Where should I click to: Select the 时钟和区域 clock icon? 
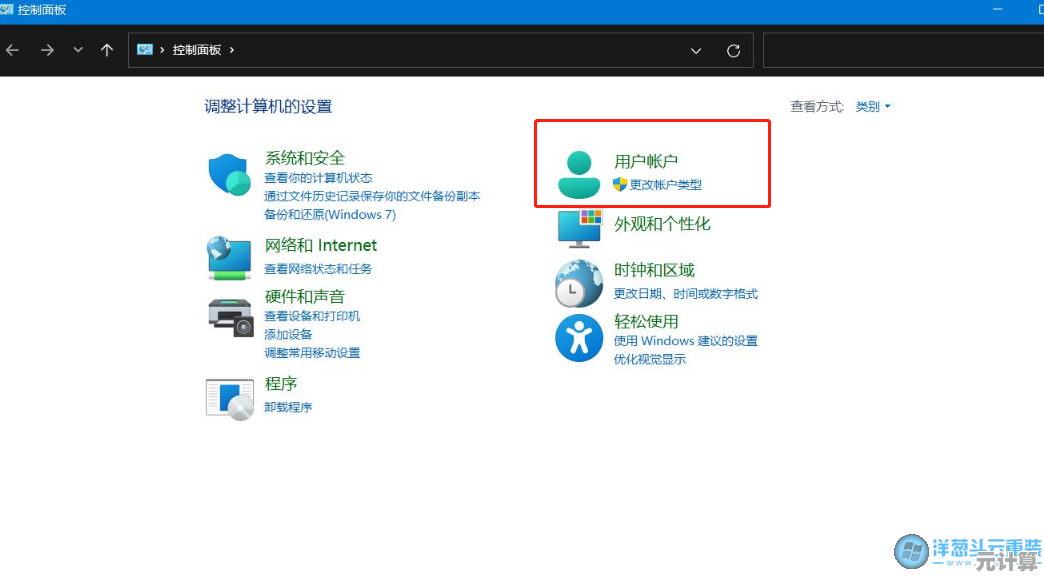click(578, 283)
